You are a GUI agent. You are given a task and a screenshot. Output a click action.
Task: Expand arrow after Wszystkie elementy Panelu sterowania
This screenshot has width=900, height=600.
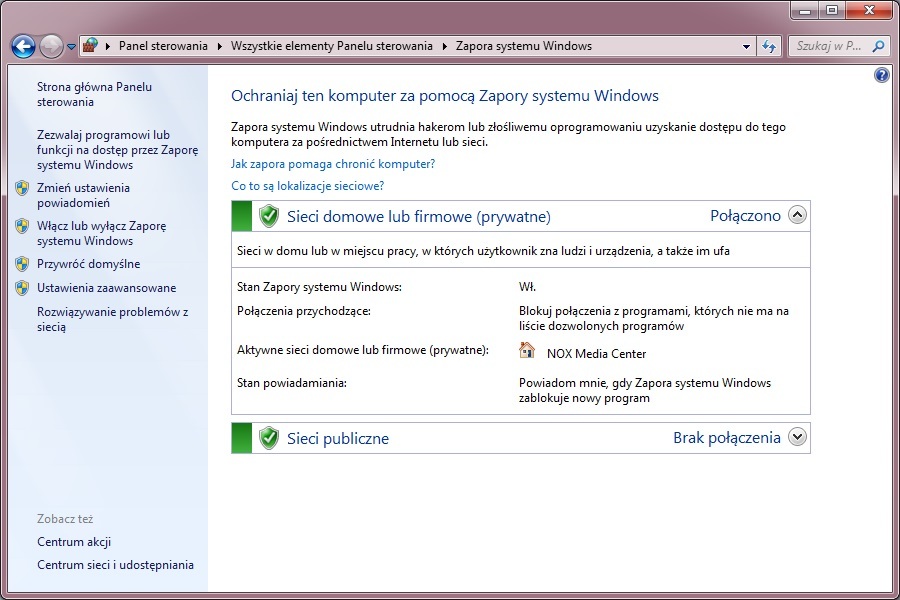[x=444, y=47]
